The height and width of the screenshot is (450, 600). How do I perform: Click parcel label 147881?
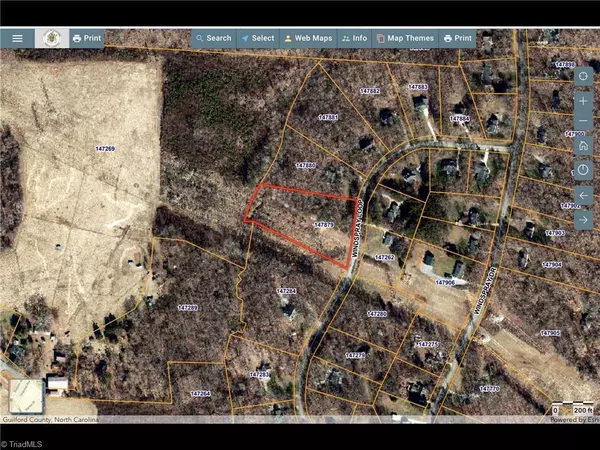[x=328, y=117]
